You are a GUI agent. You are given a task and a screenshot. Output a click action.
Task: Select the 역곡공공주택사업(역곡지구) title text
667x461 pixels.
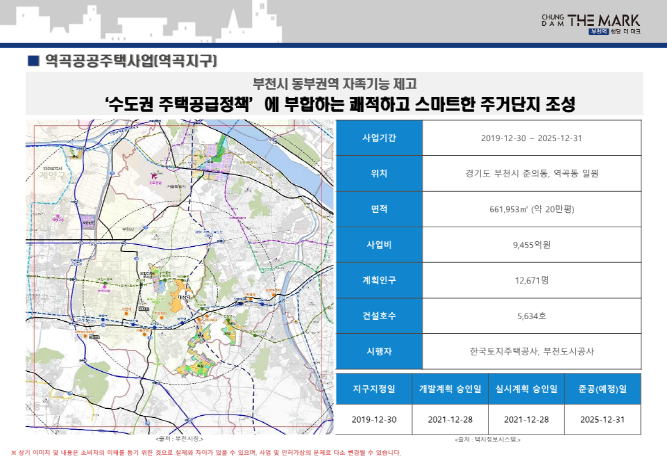tap(130, 61)
